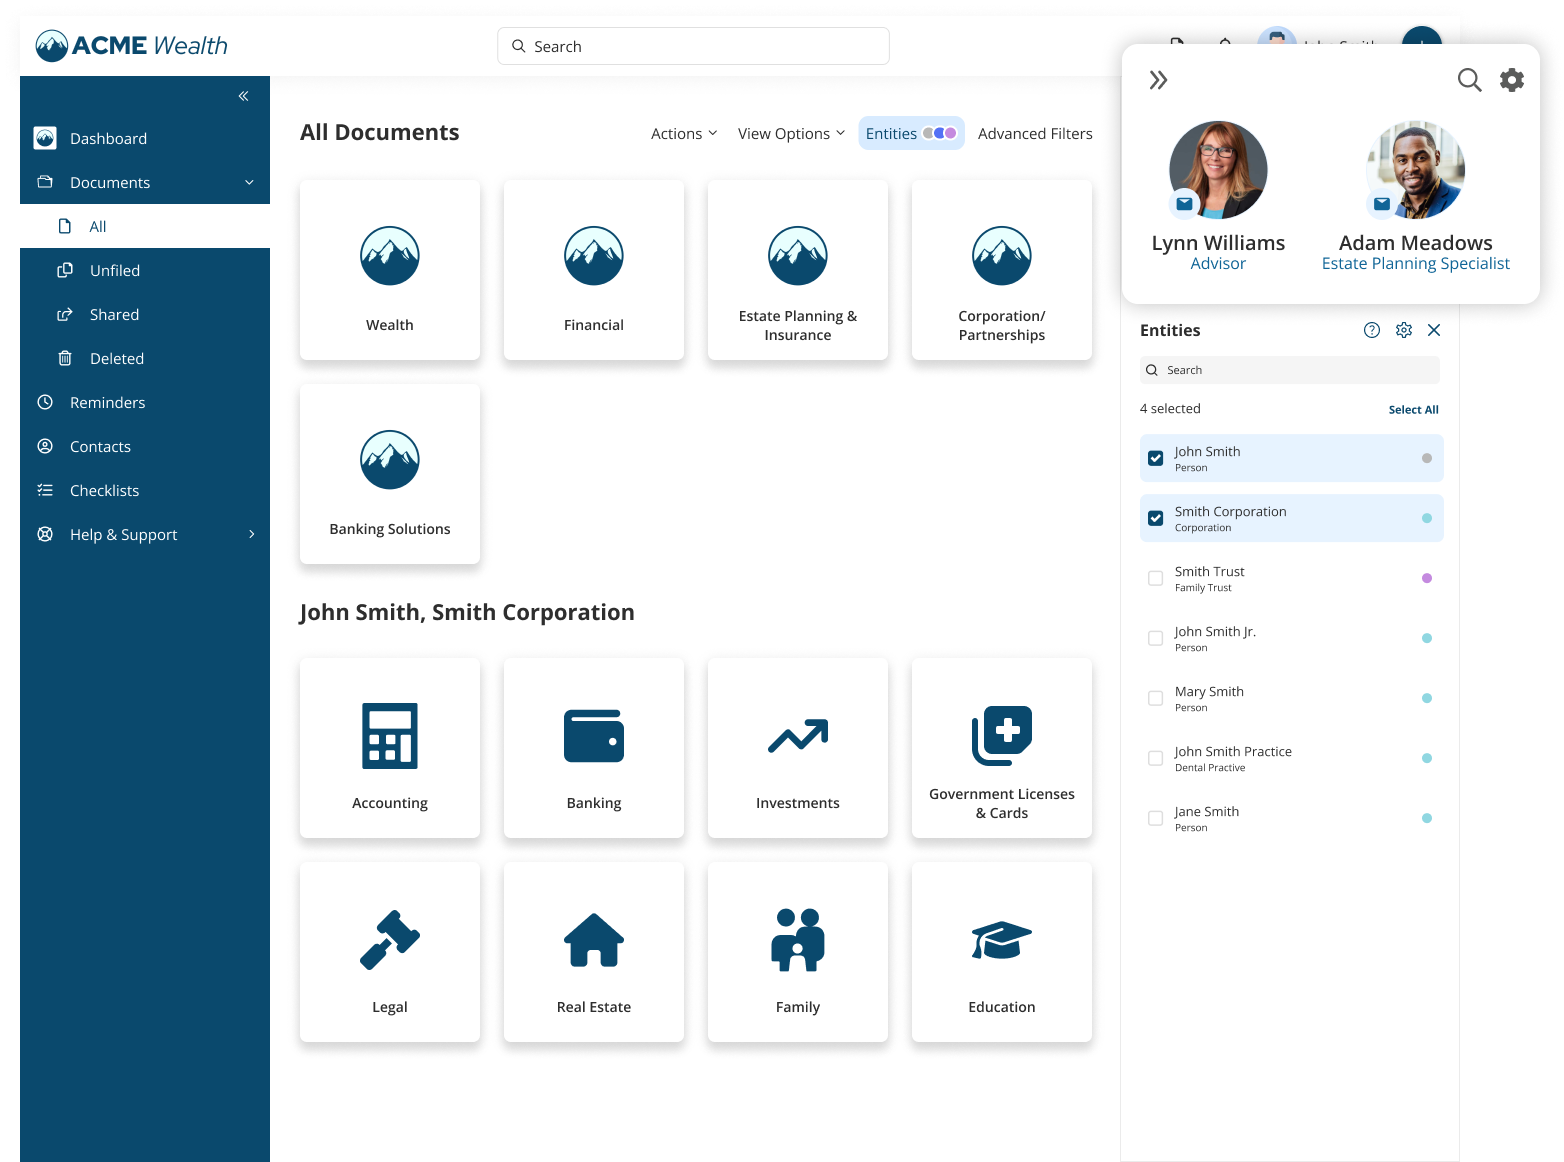Open the Legal gavel folder
Viewport: 1564px width, 1162px height.
(389, 940)
